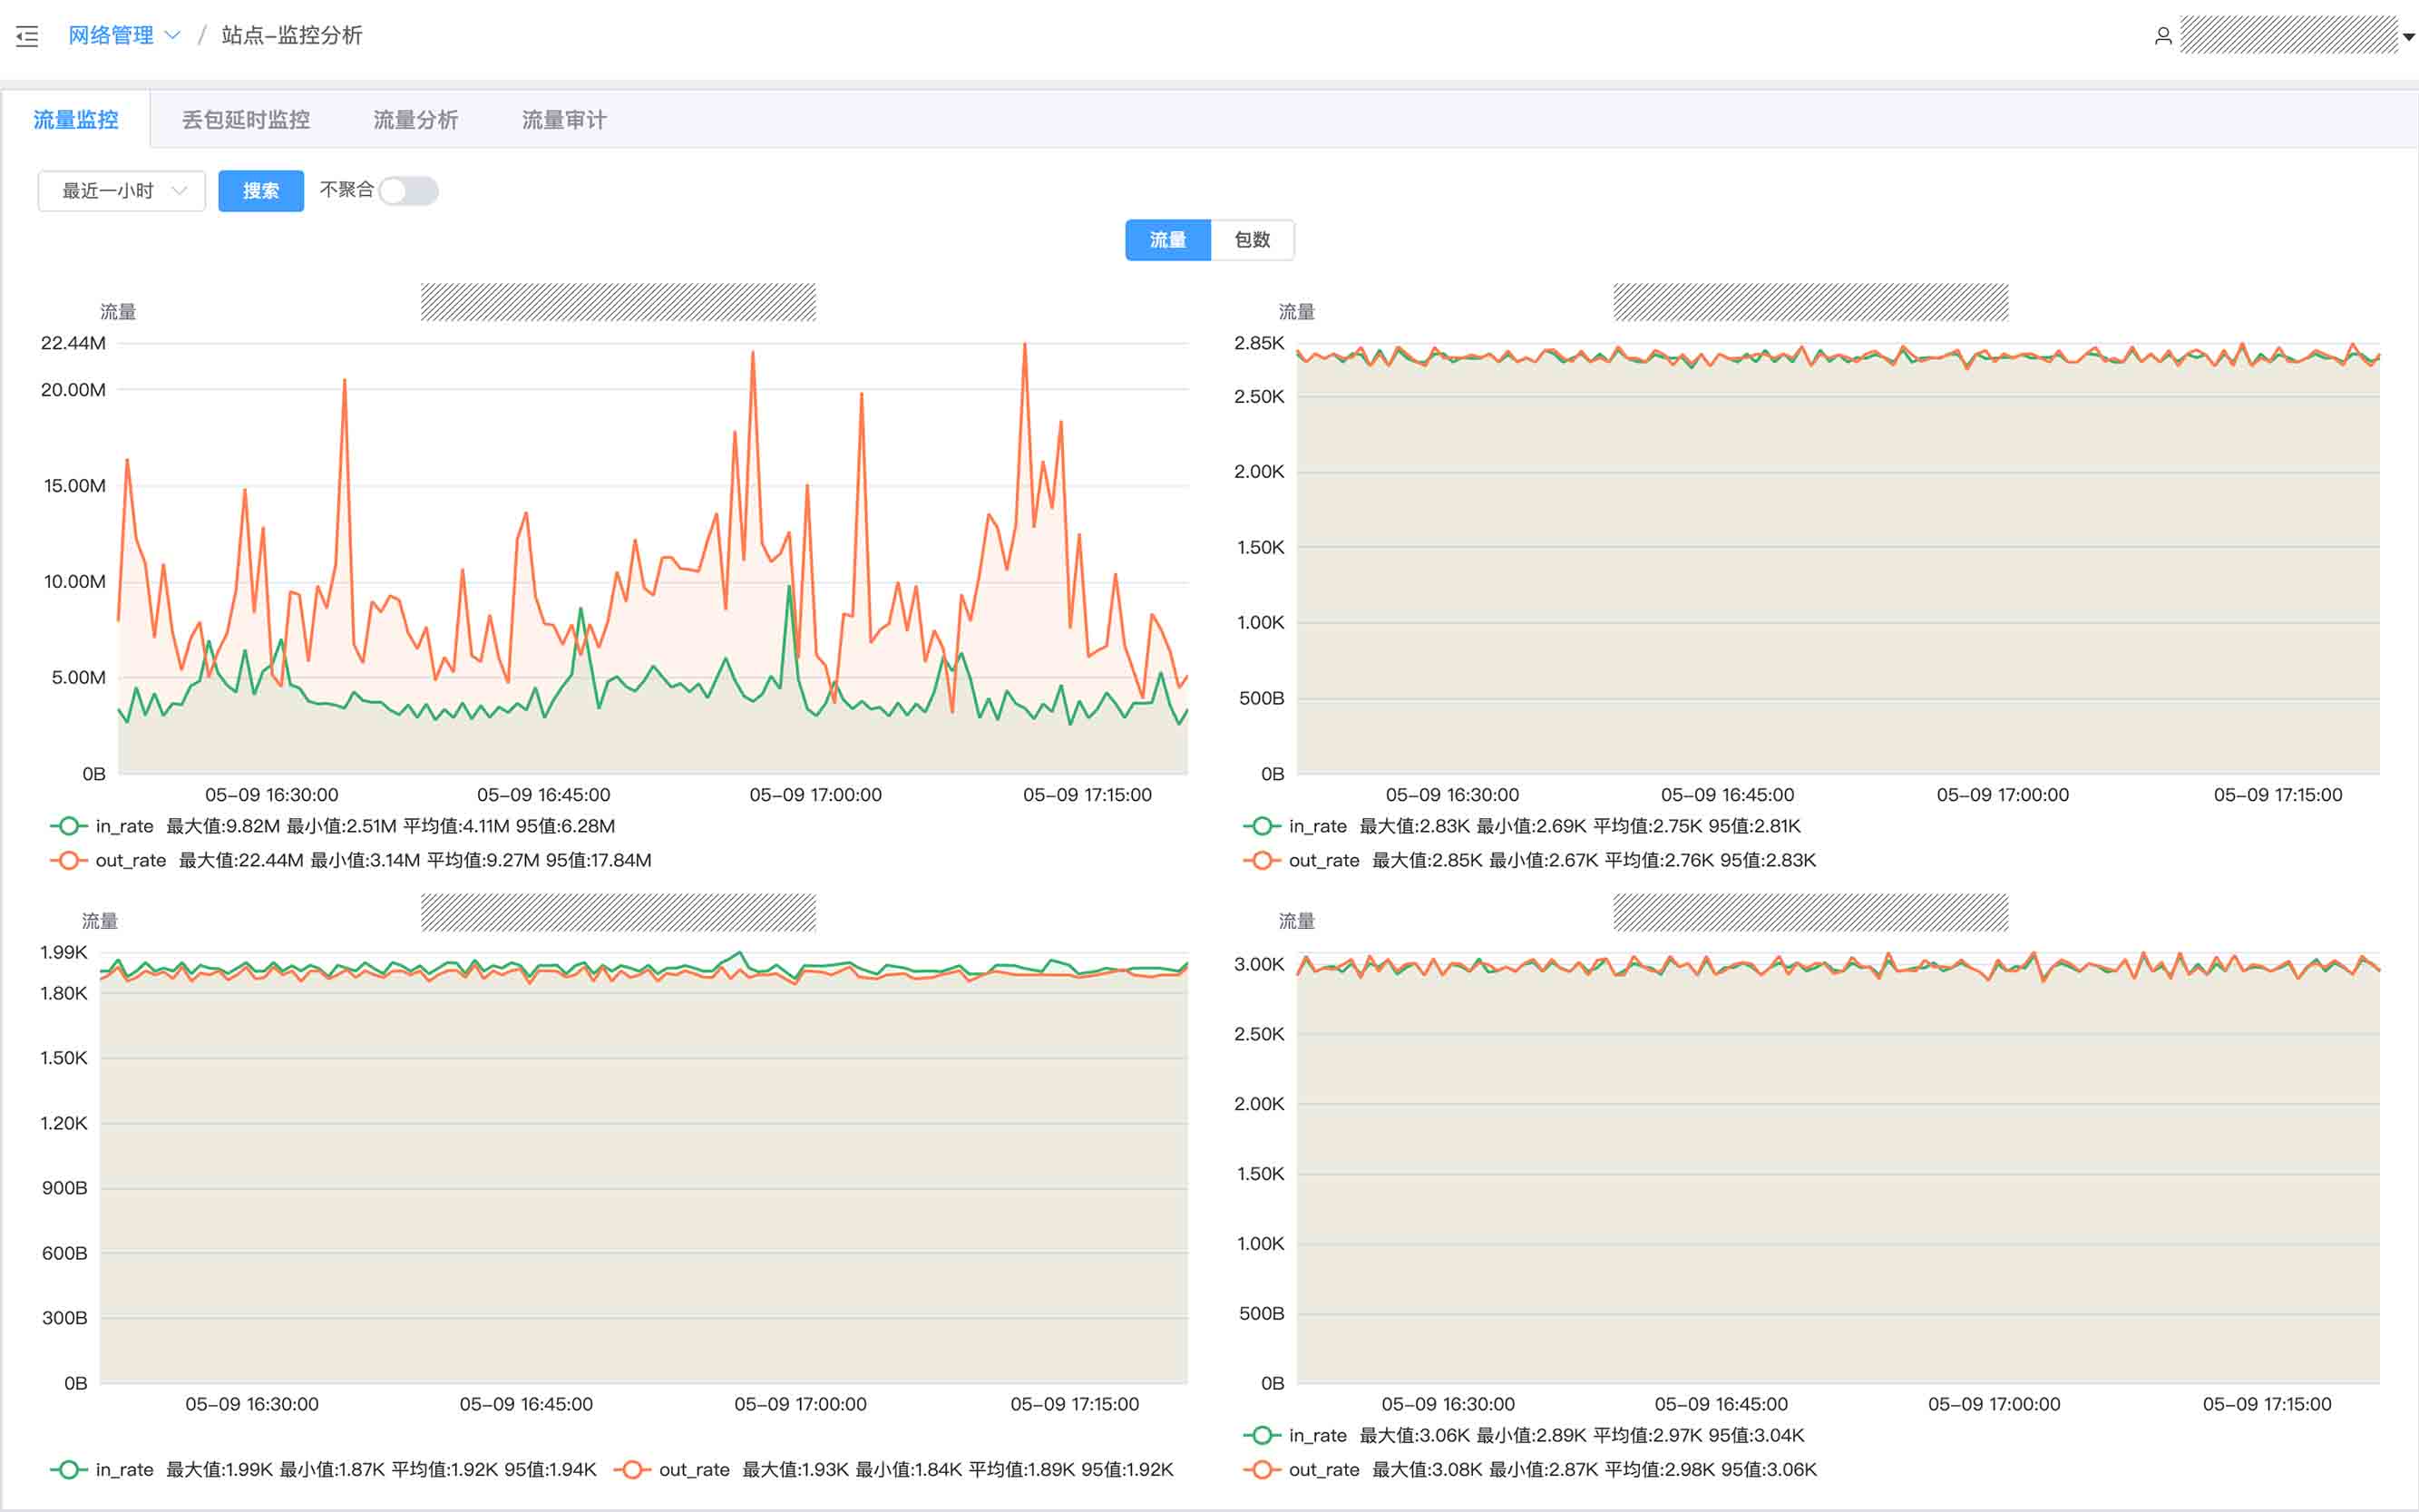Toggle out_rate legend marker in top-right chart

pos(1261,860)
